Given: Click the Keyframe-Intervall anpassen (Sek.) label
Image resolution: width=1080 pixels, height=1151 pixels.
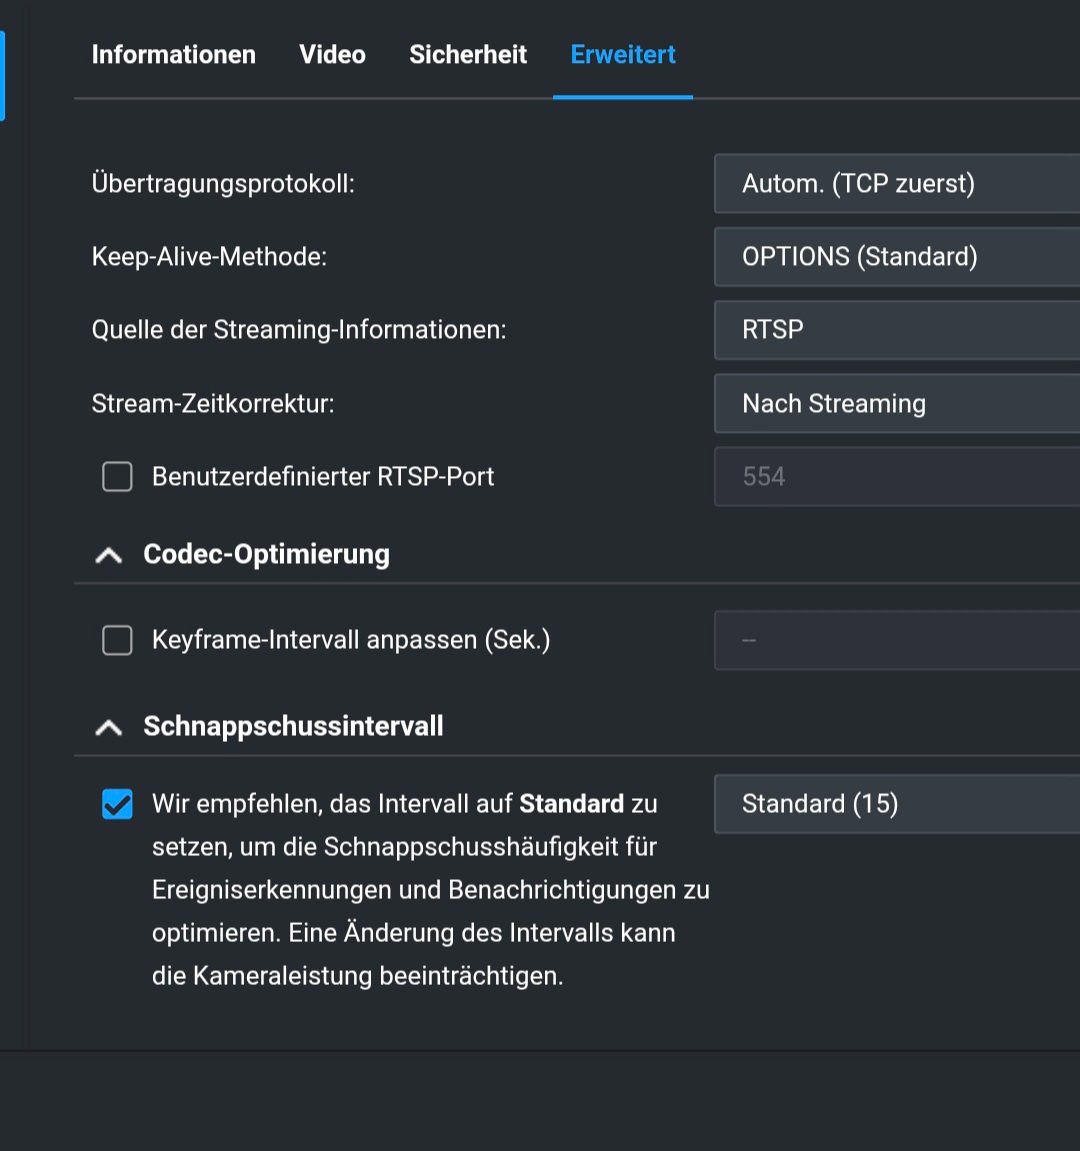Looking at the screenshot, I should coord(351,640).
